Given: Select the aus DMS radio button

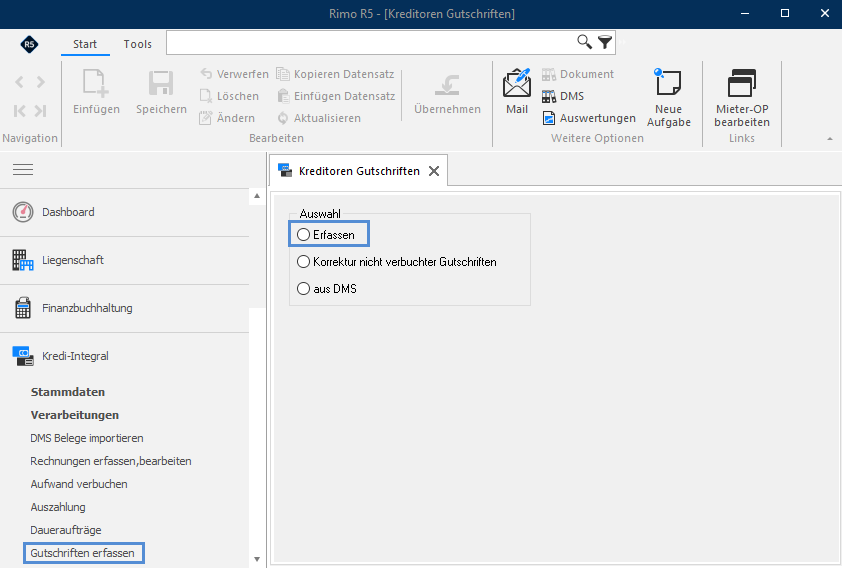Looking at the screenshot, I should (x=303, y=288).
